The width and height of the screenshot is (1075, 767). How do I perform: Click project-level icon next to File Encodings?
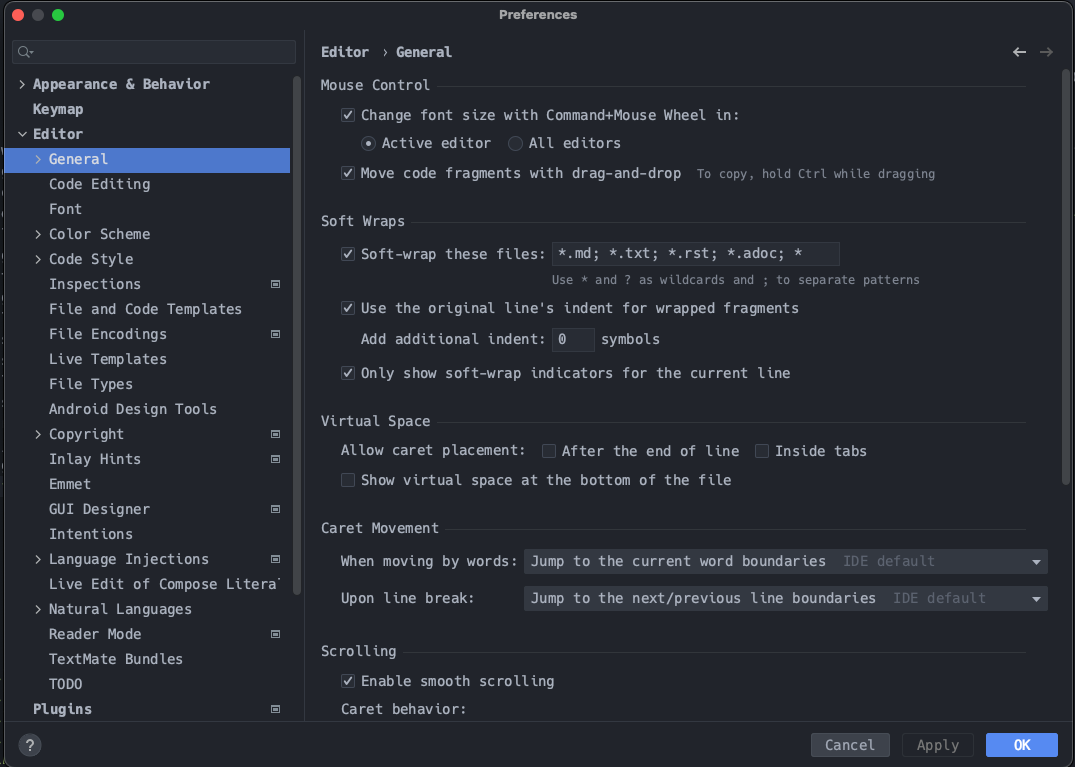point(276,334)
